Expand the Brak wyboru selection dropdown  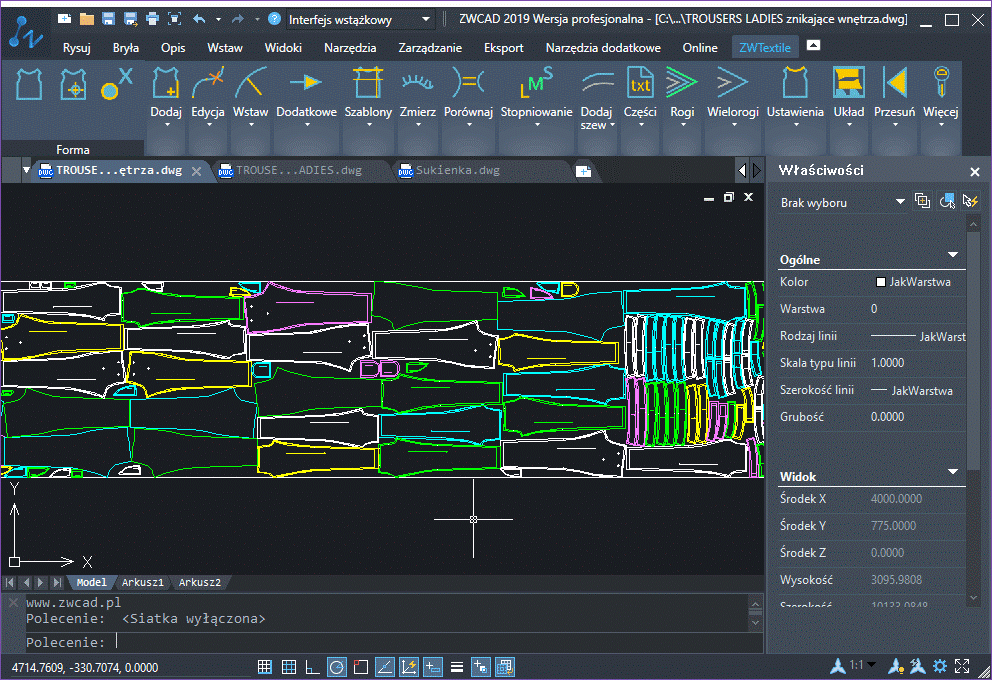(x=900, y=202)
